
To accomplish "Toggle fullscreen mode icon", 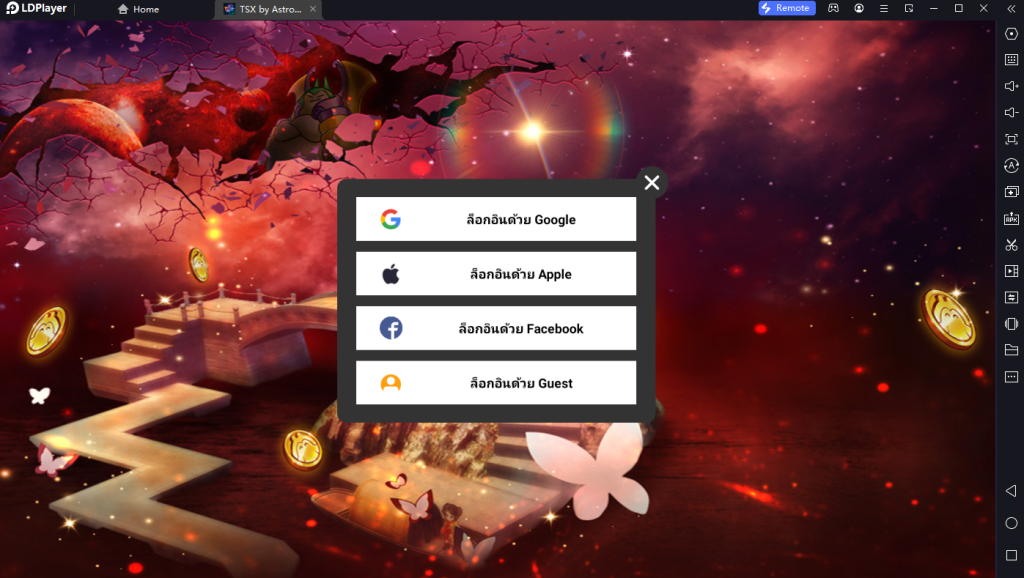I will 1011,139.
